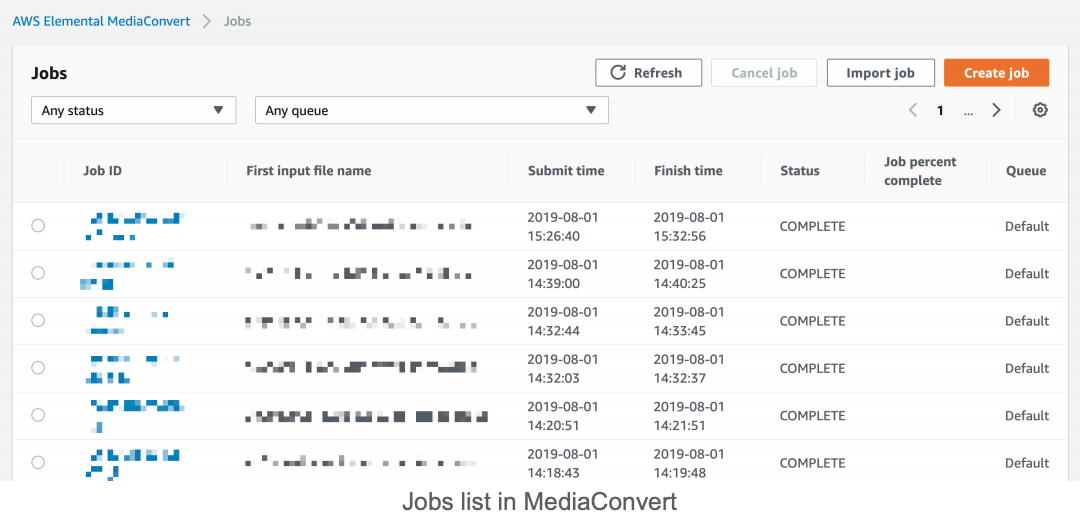Image resolution: width=1080 pixels, height=517 pixels.
Task: Click page number 1 in pagination
Action: click(940, 111)
